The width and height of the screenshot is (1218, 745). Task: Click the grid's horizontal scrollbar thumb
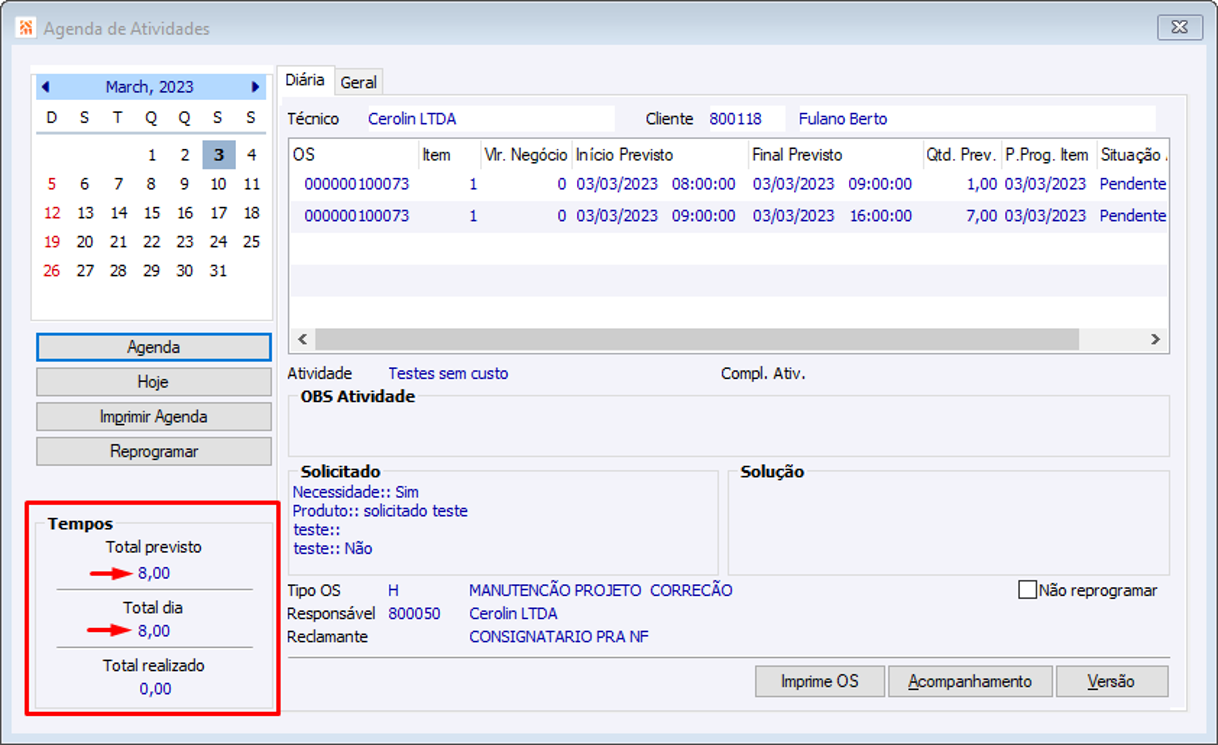point(697,339)
